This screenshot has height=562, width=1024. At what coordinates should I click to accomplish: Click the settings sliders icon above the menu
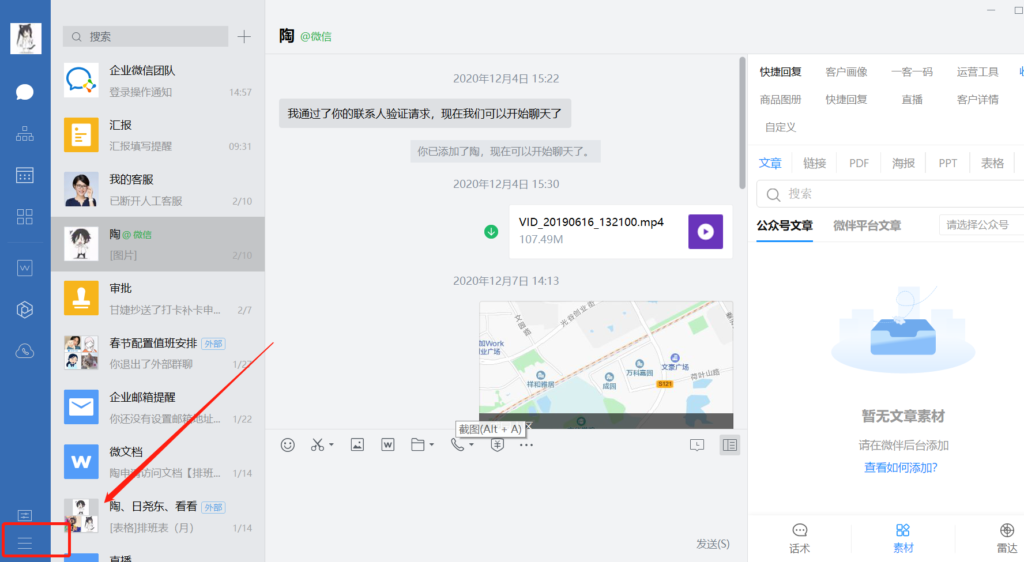[x=25, y=516]
